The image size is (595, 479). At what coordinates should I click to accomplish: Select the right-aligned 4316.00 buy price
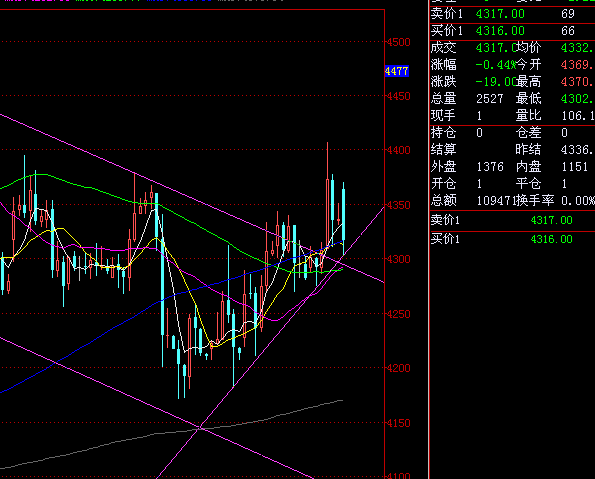pos(551,240)
